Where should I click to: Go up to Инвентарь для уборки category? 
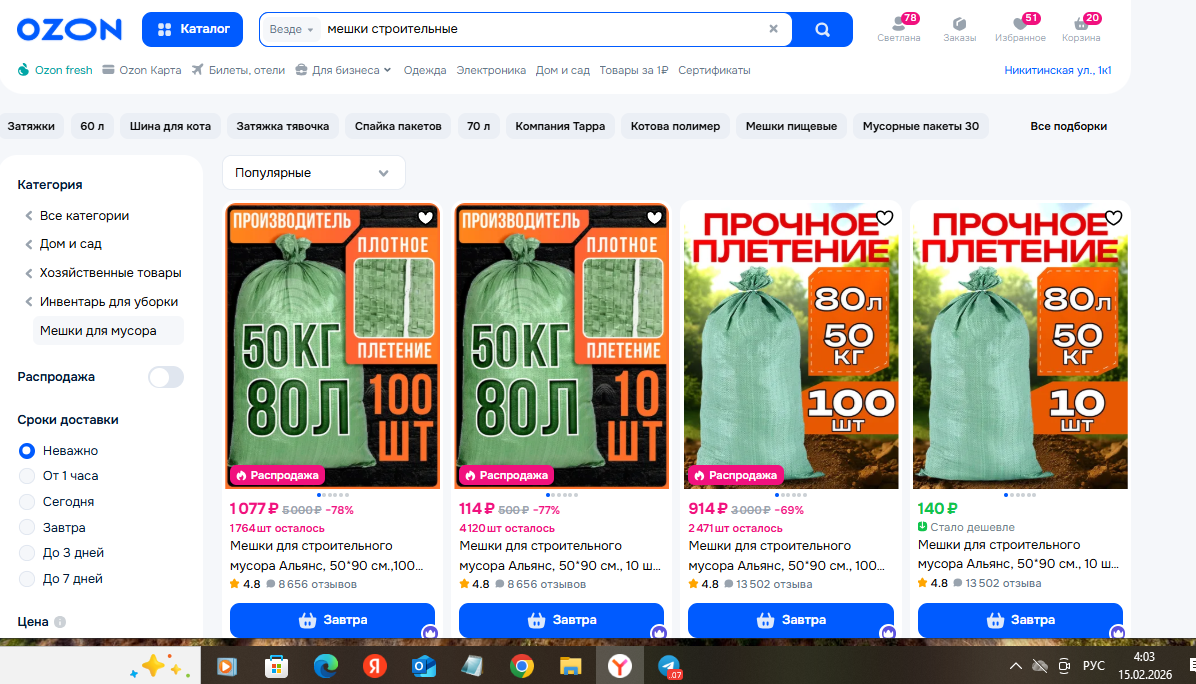(x=108, y=302)
